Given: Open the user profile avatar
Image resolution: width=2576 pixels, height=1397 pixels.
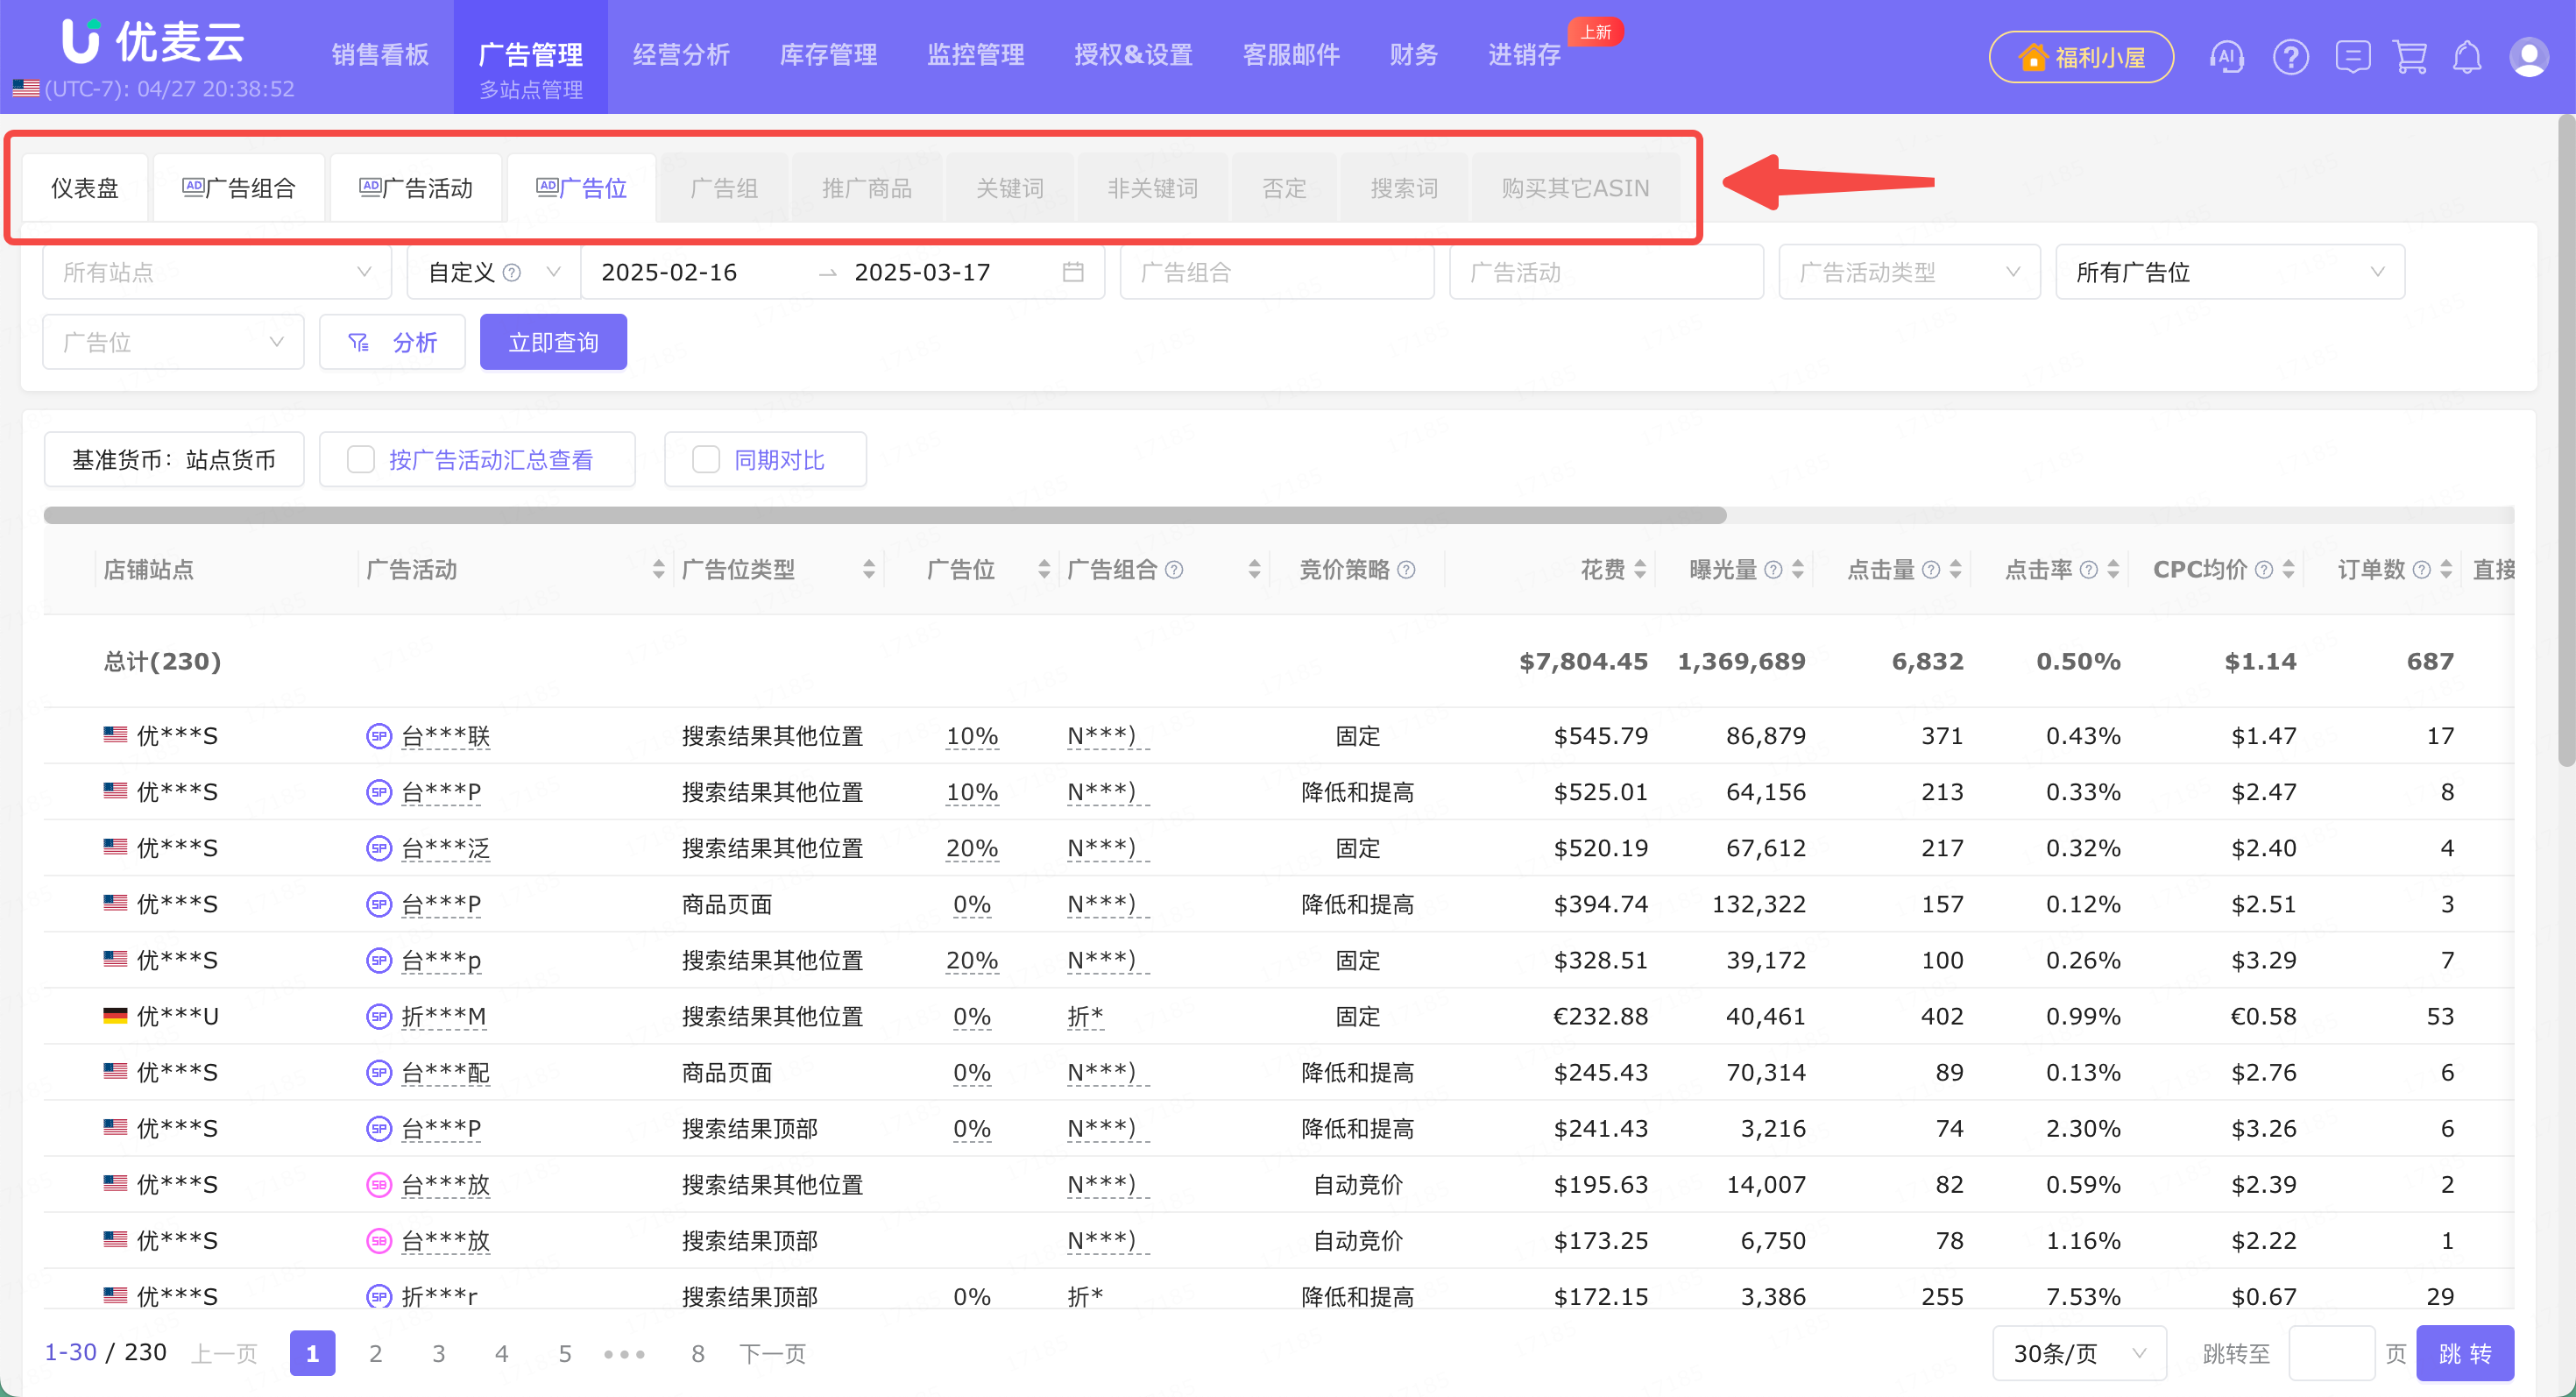Looking at the screenshot, I should (2529, 57).
